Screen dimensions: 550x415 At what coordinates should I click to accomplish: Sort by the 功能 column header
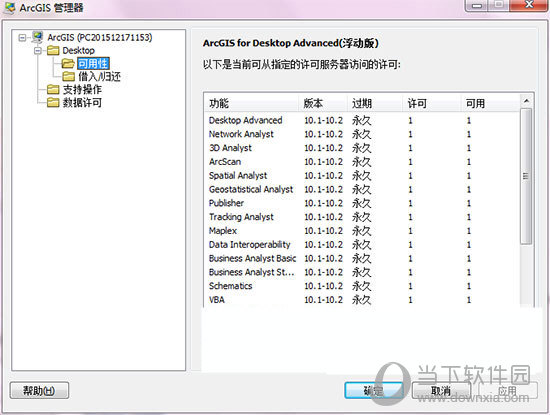click(x=251, y=103)
